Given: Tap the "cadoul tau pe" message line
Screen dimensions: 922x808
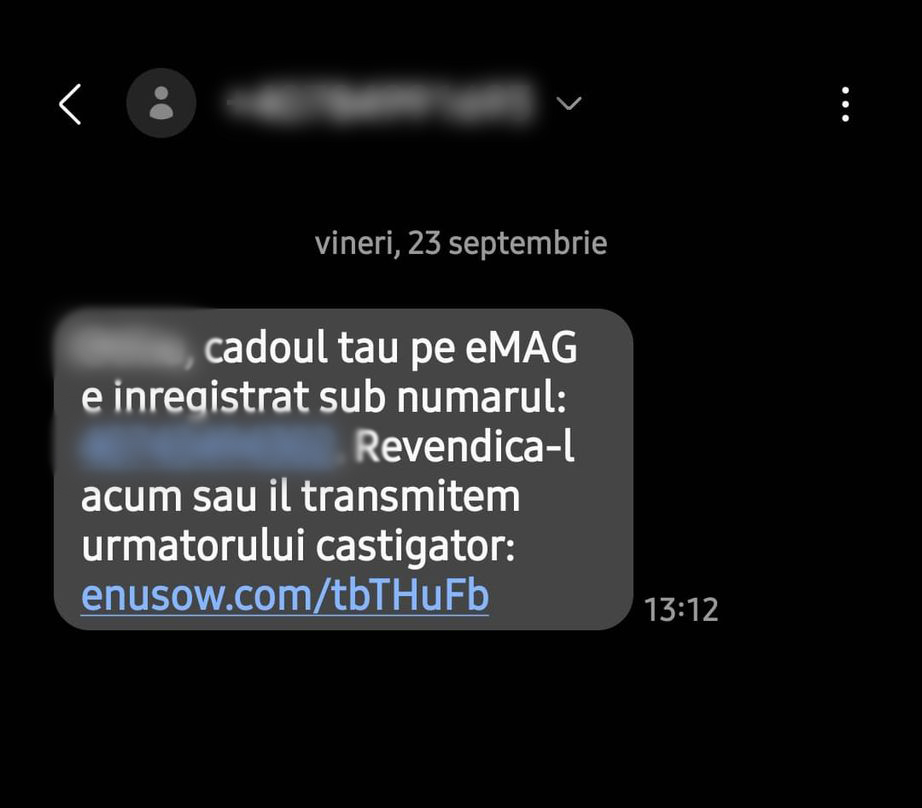Looking at the screenshot, I should point(329,348).
